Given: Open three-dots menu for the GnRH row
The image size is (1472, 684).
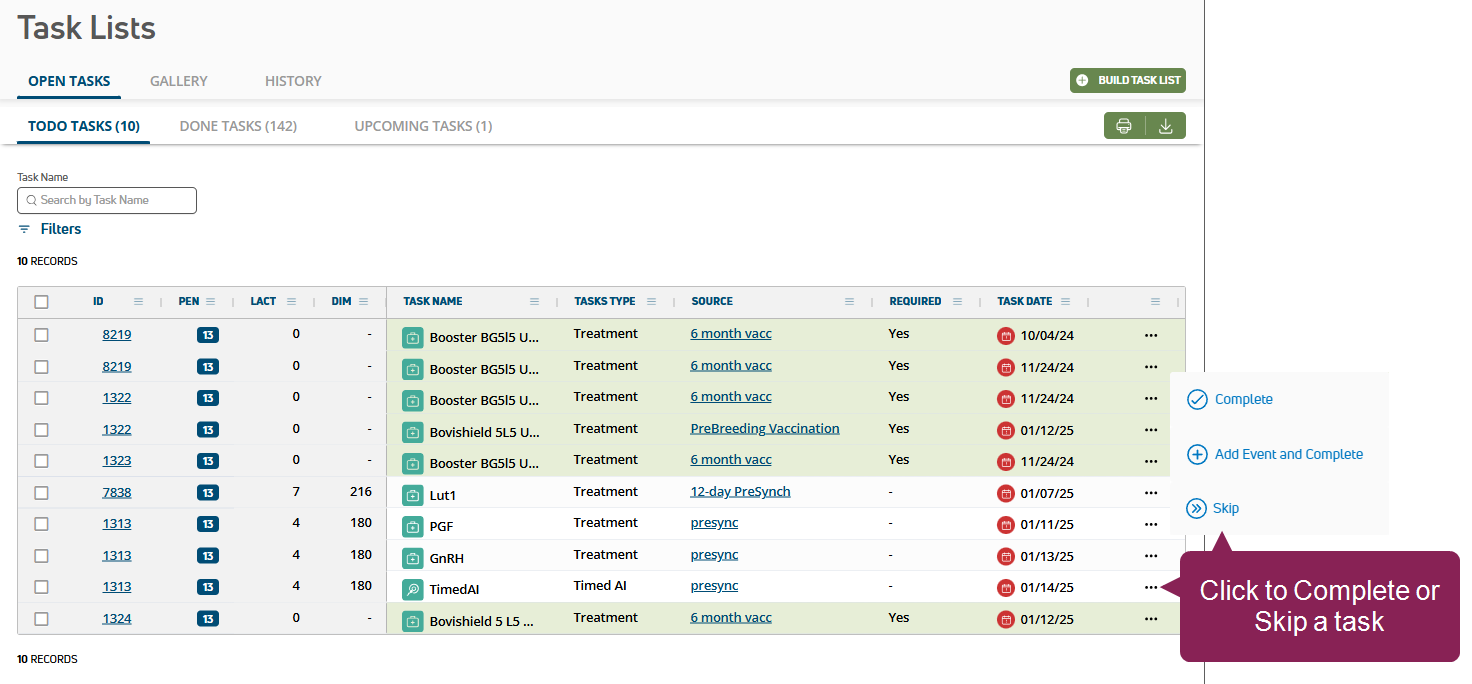Looking at the screenshot, I should tap(1151, 556).
